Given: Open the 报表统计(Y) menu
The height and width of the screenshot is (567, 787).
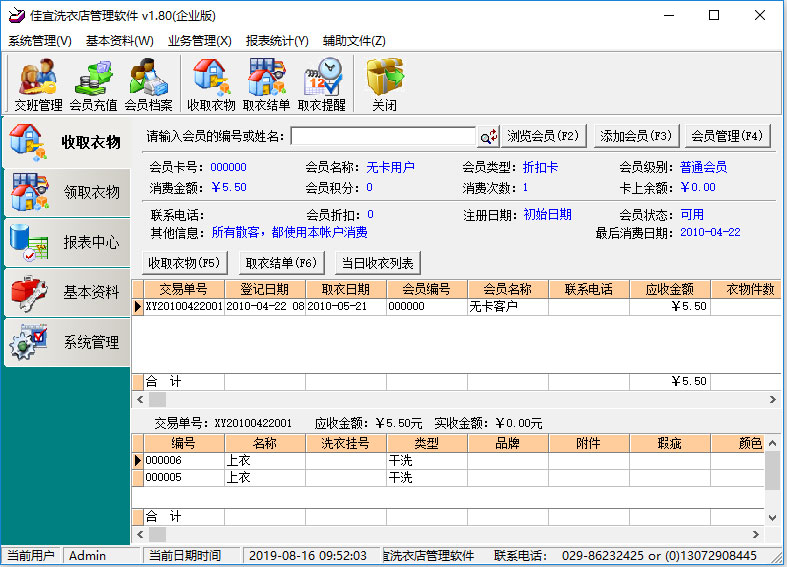Looking at the screenshot, I should click(277, 41).
